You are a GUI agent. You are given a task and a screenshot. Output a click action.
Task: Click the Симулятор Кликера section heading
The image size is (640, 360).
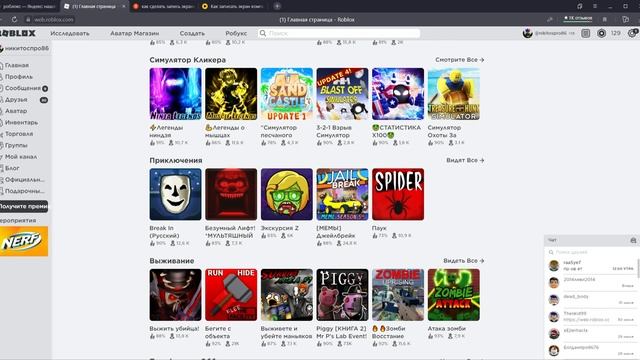tap(187, 60)
